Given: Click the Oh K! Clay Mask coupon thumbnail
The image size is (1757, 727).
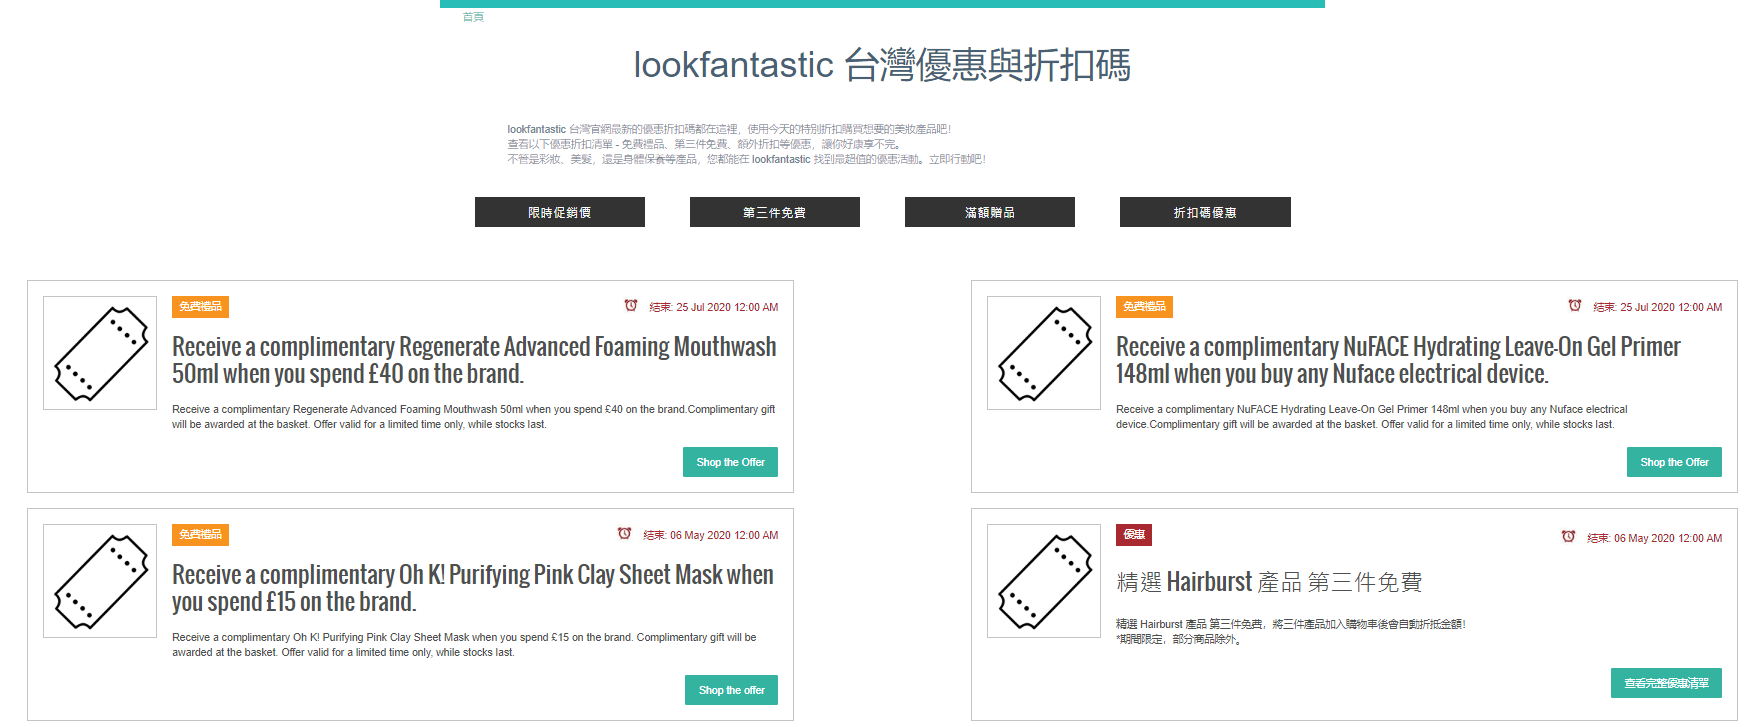Looking at the screenshot, I should click(x=100, y=581).
